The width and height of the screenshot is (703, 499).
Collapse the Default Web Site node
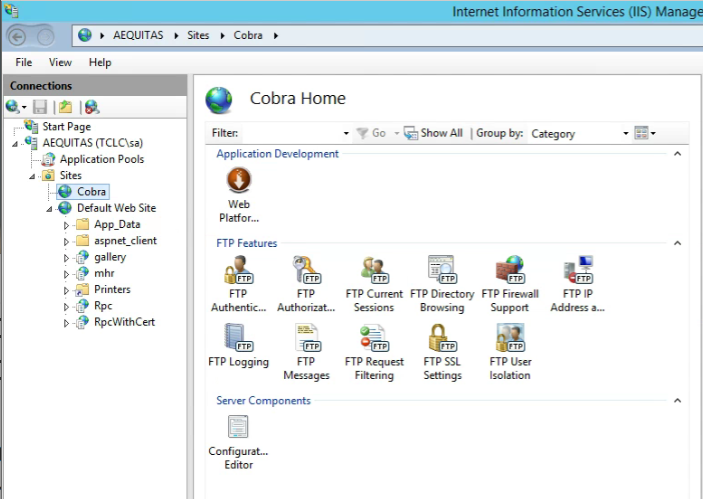click(49, 209)
